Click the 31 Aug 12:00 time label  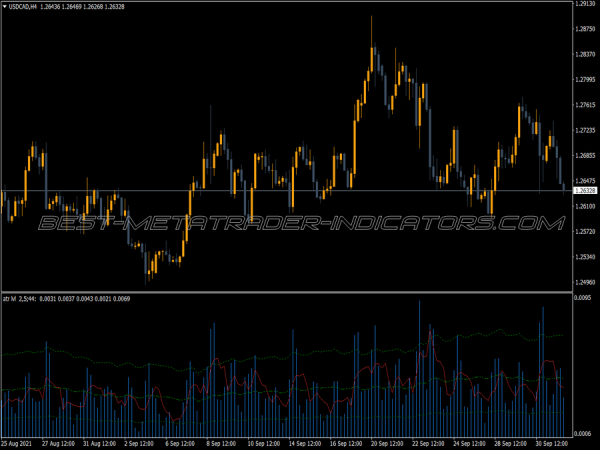99,444
